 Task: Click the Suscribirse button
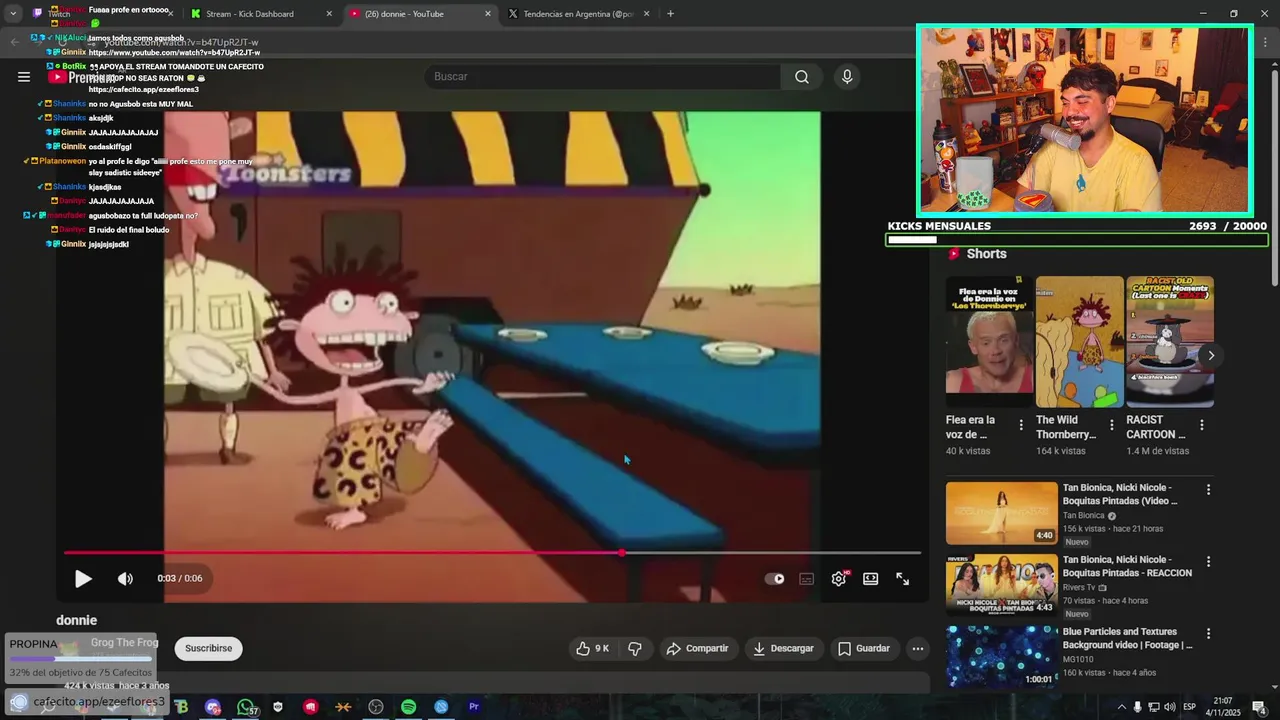pos(208,648)
